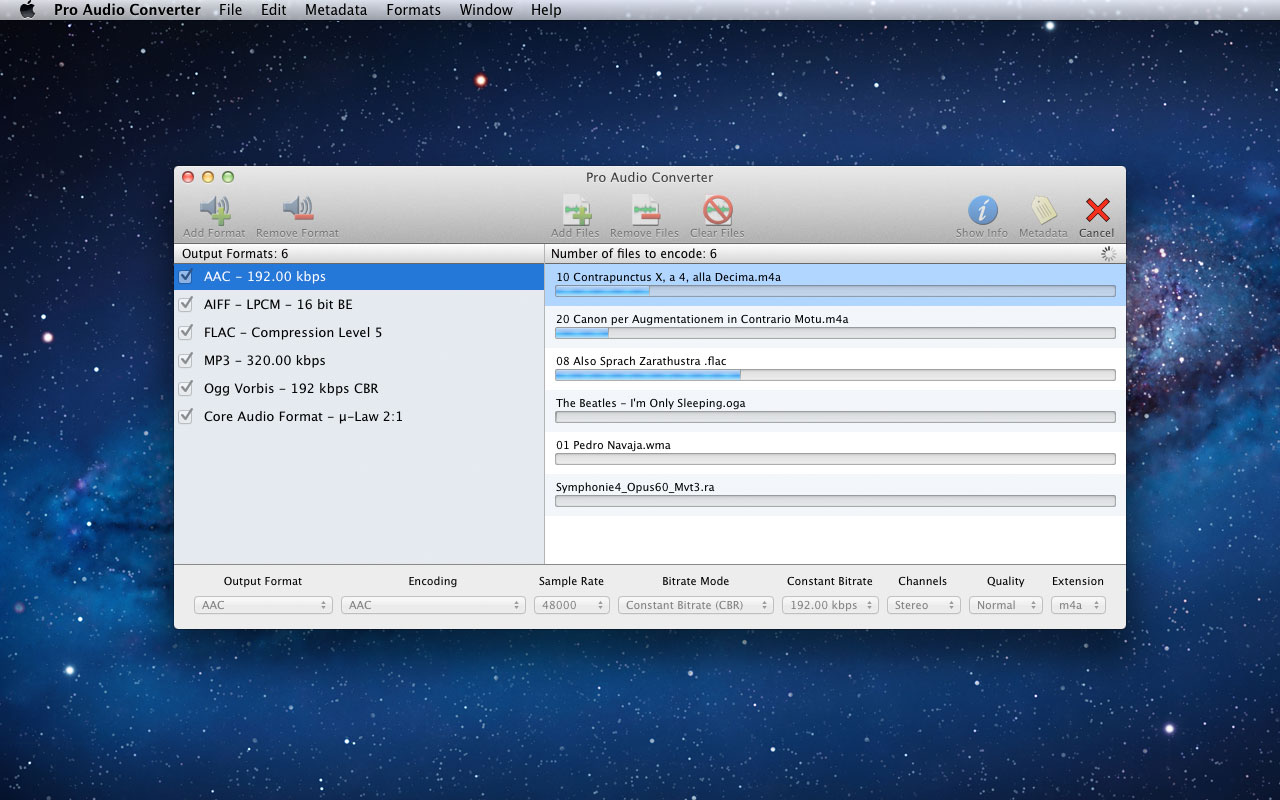The width and height of the screenshot is (1280, 800).
Task: Click the Remove Files toolbar icon
Action: click(x=644, y=211)
